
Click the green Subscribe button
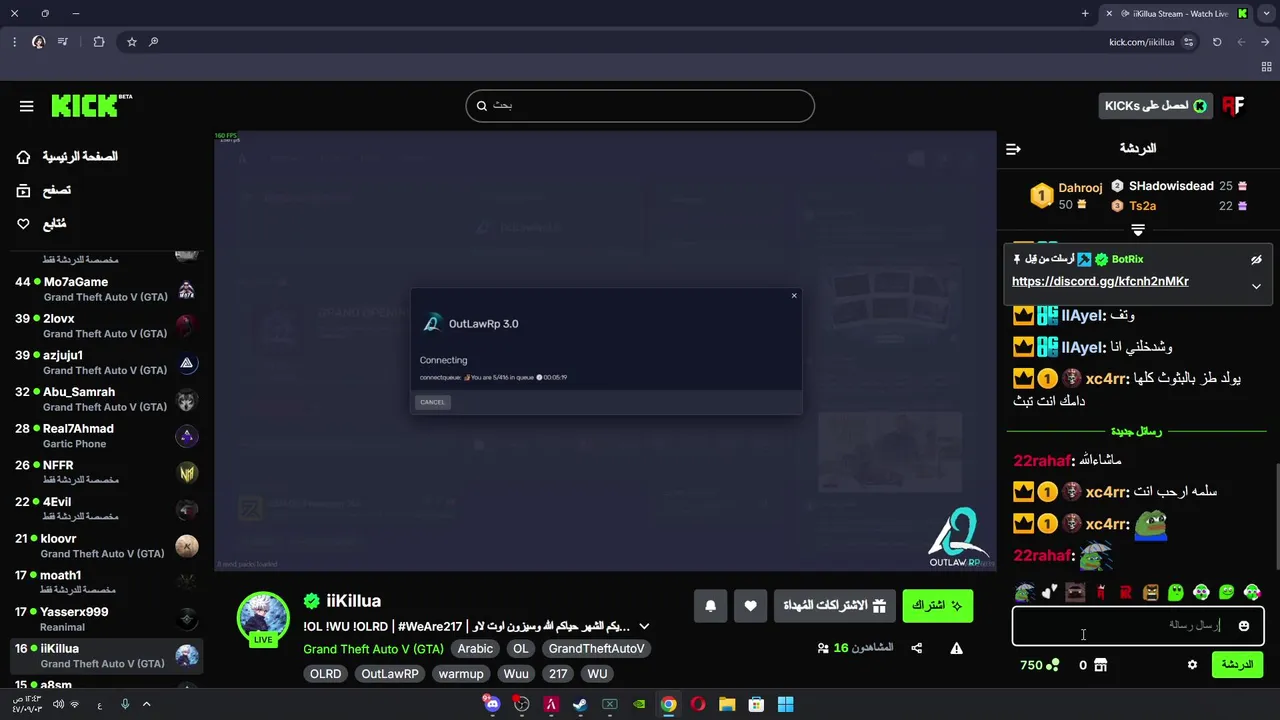click(937, 606)
